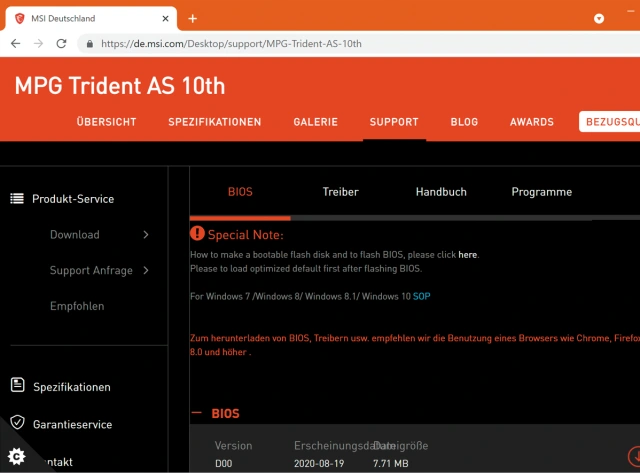The width and height of the screenshot is (640, 473).
Task: Select the Programme tab
Action: 541,192
